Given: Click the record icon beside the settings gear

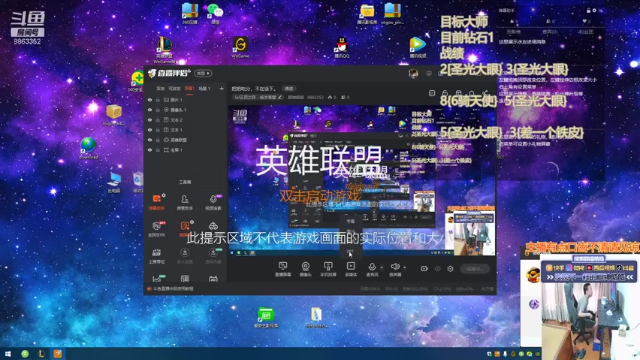Looking at the screenshot, I should 424,269.
